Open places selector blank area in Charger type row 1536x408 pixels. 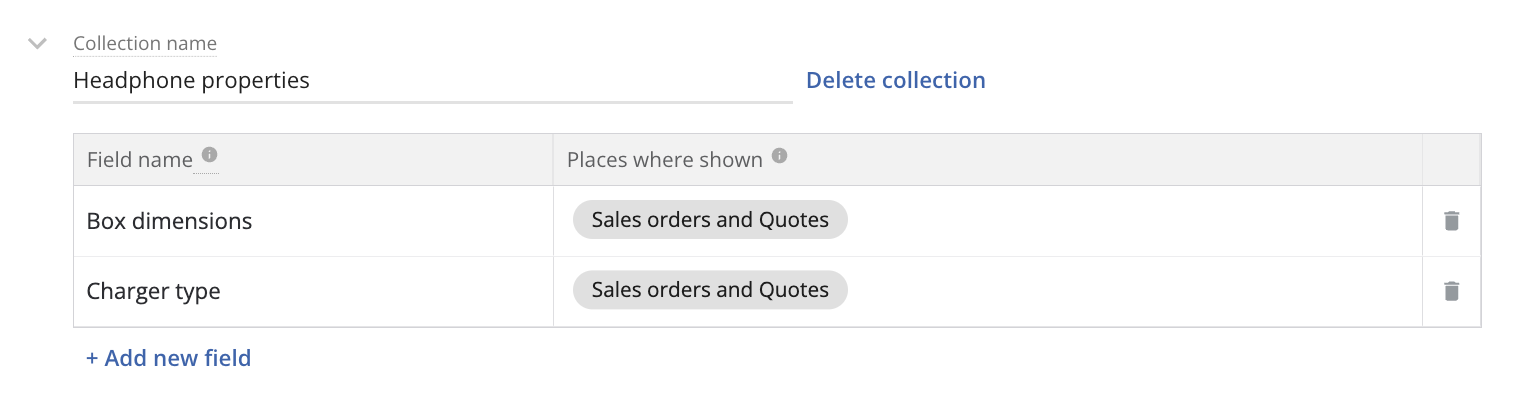(x=1135, y=291)
